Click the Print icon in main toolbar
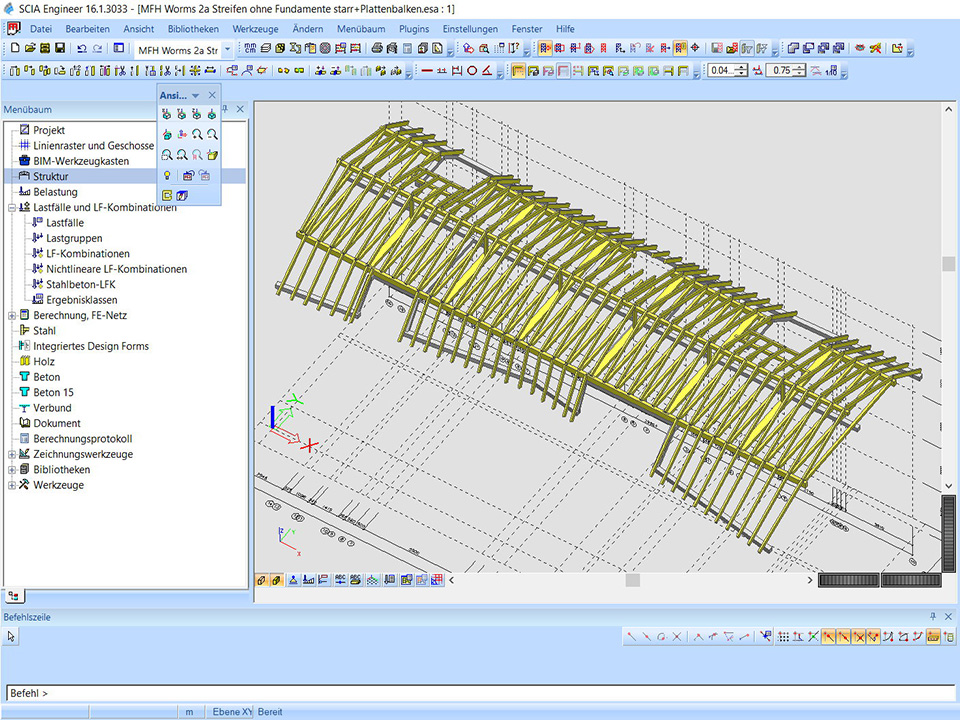Viewport: 960px width, 720px height. (x=376, y=48)
